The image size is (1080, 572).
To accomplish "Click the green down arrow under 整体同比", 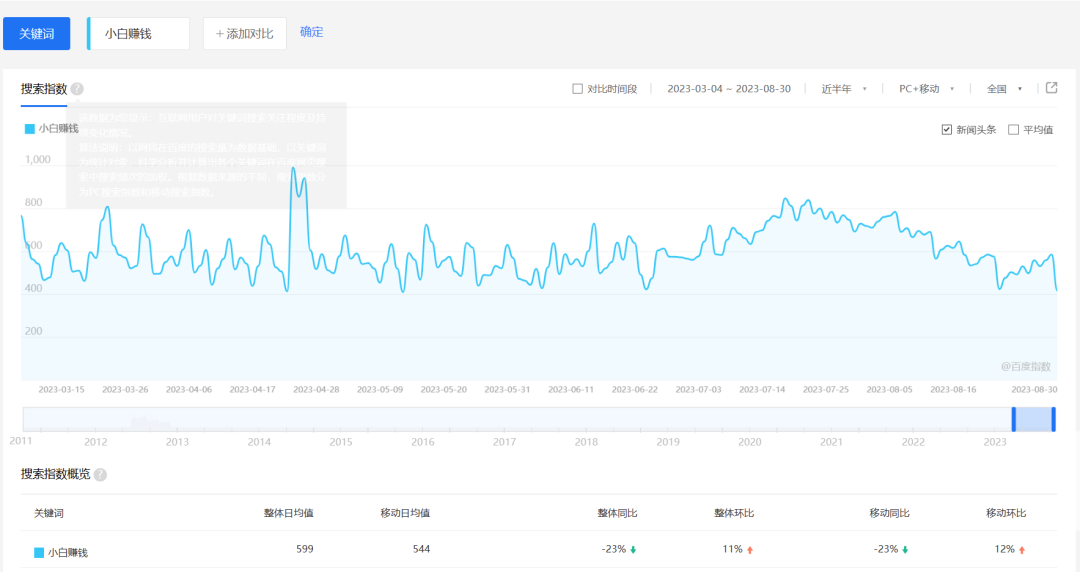I will [633, 549].
